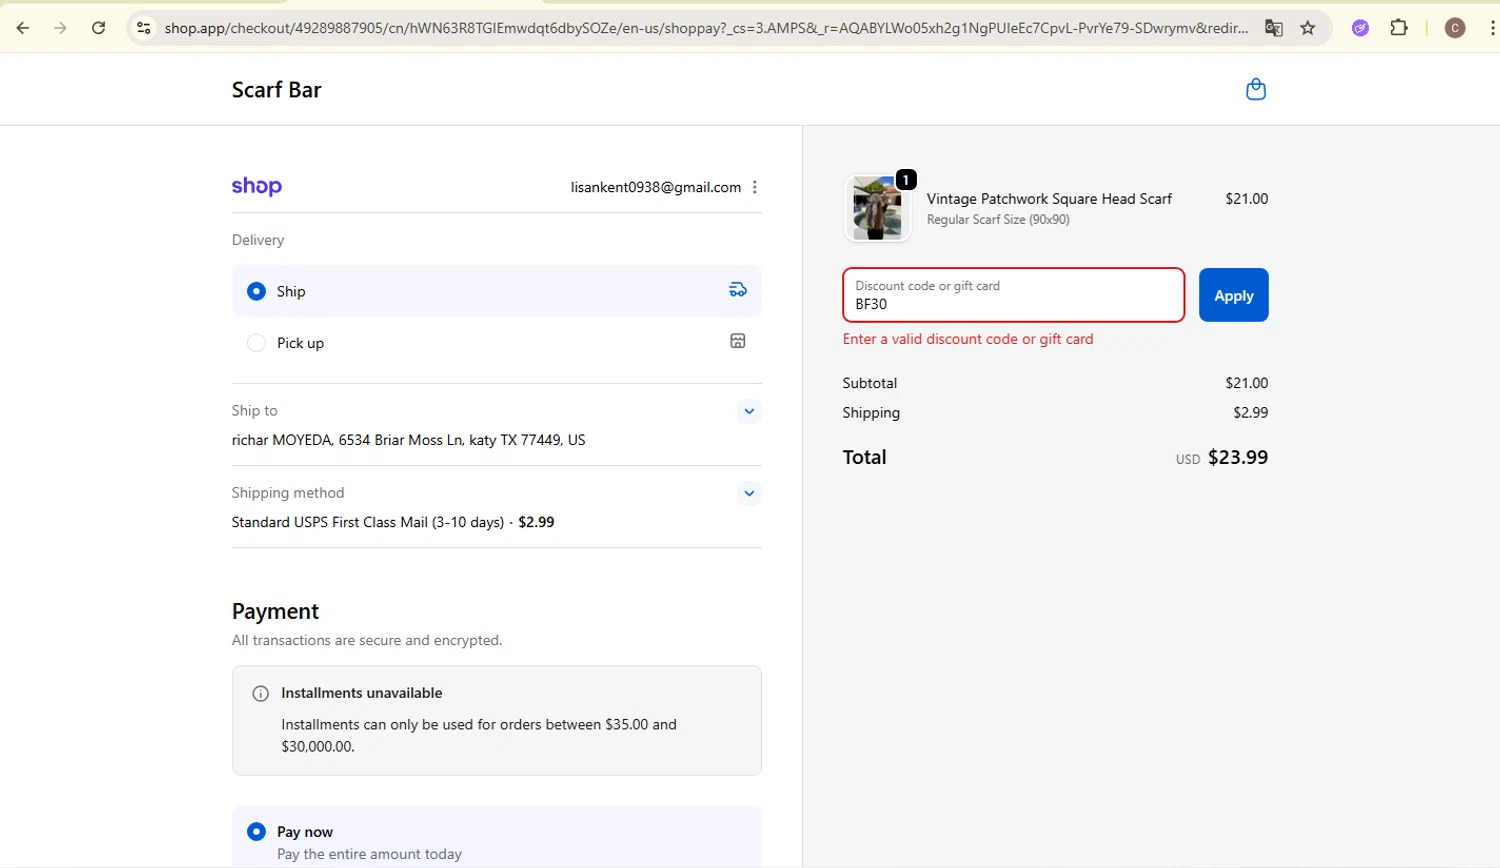View site information icon in address bar
This screenshot has height=868, width=1500.
[x=144, y=28]
